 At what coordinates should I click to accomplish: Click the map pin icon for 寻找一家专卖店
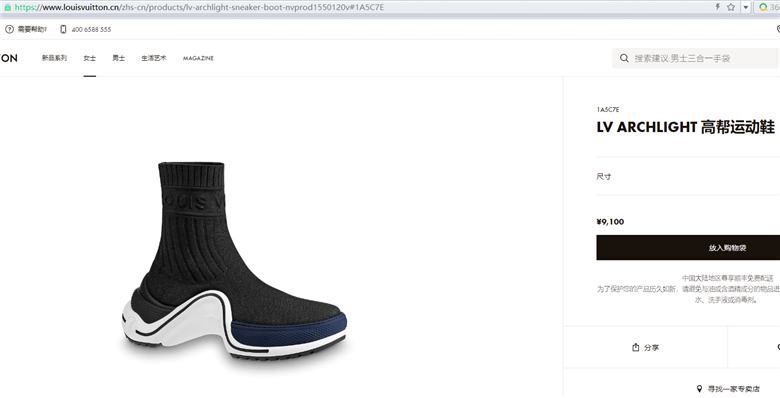click(699, 389)
